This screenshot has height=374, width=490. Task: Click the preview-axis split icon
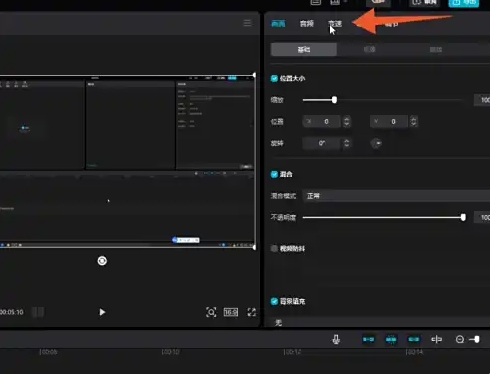tap(436, 339)
